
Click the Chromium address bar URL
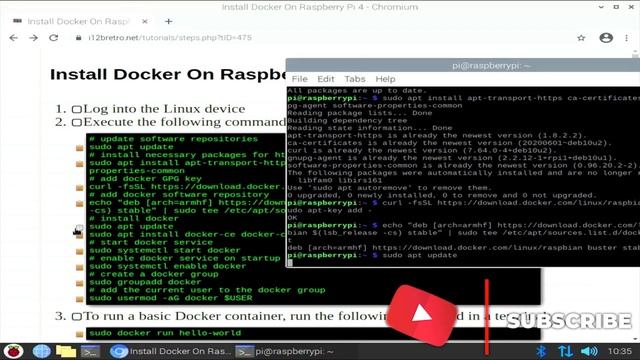coord(170,38)
